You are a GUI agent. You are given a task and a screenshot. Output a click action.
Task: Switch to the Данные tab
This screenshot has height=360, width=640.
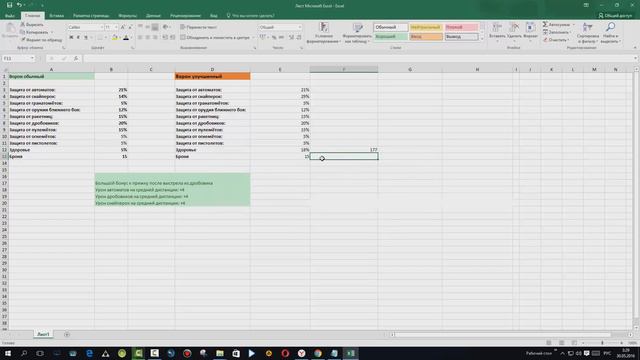[153, 16]
